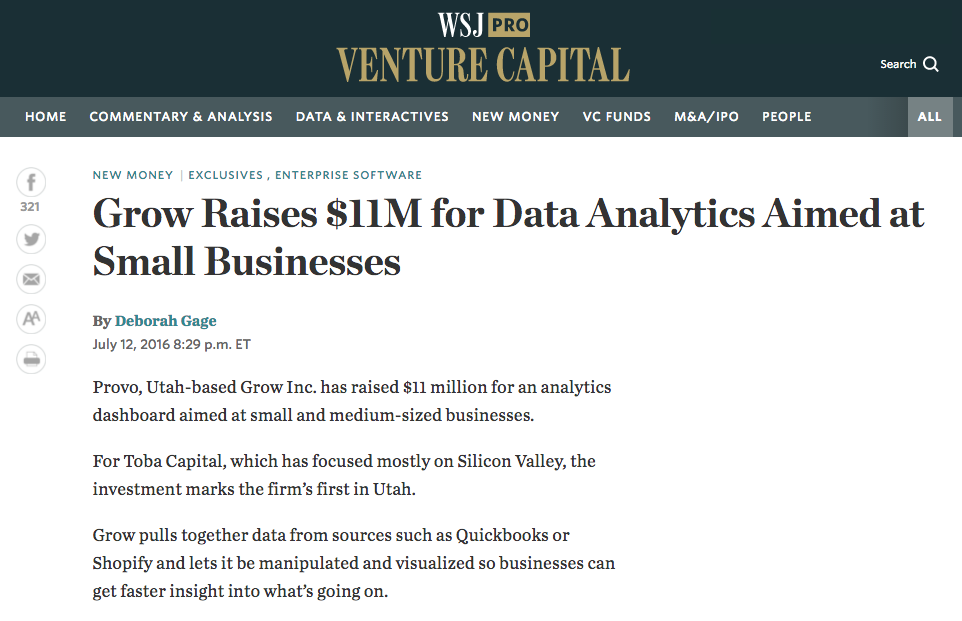Go to the People section
Screen dimensions: 962x621
click(x=787, y=117)
